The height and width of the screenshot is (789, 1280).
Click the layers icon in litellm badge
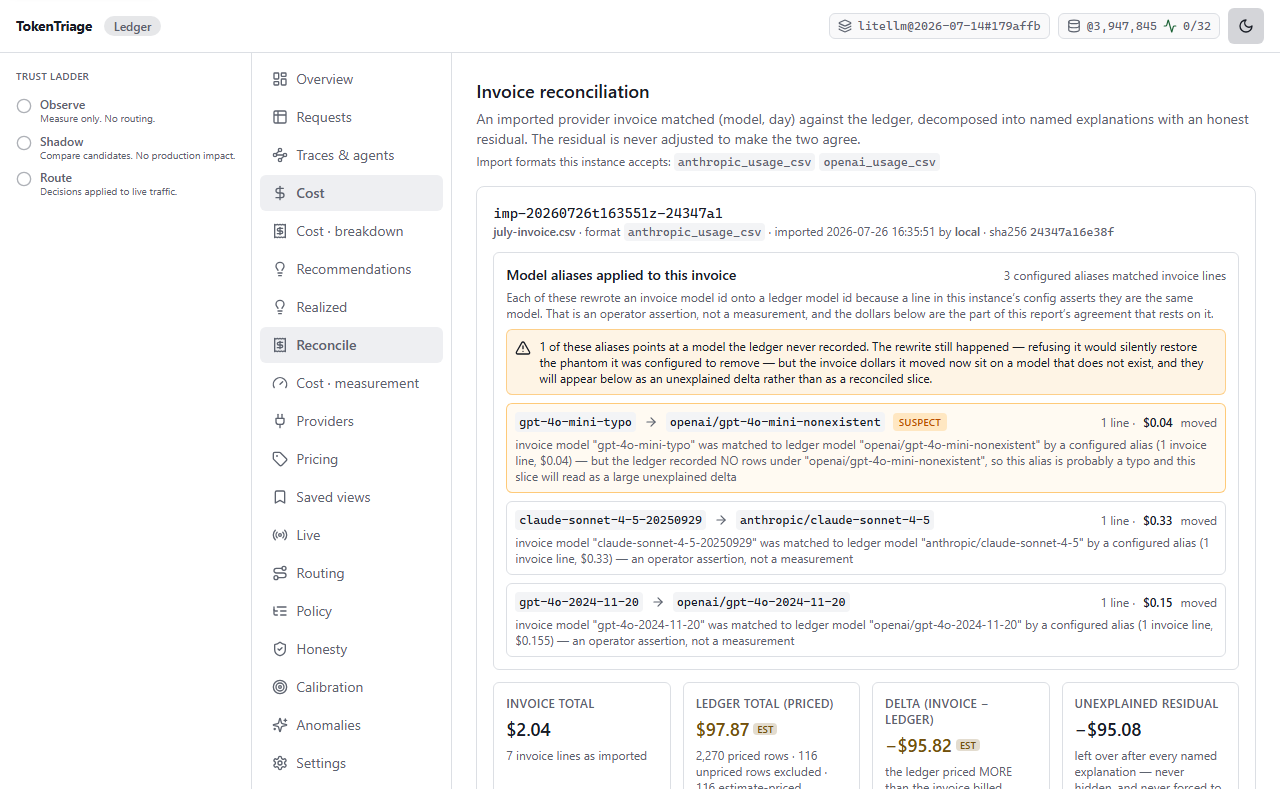845,26
